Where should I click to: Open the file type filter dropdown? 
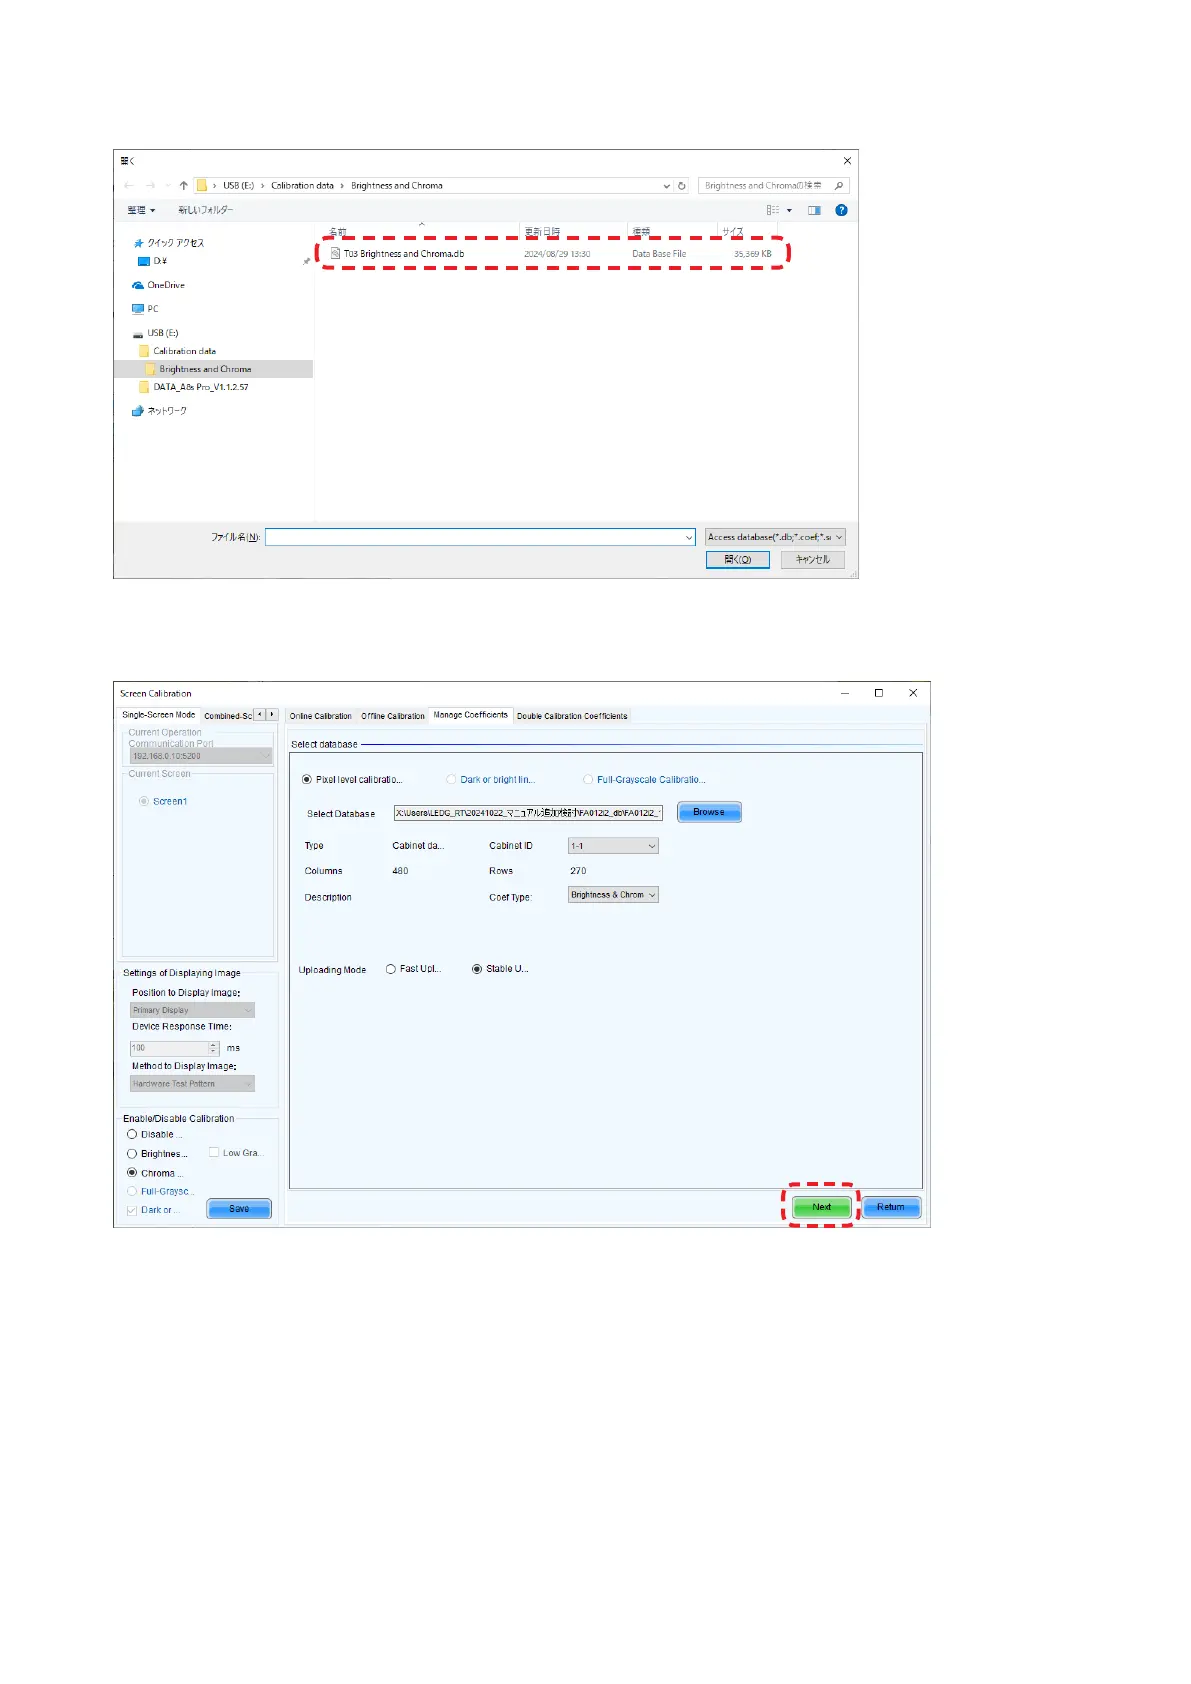pyautogui.click(x=775, y=537)
